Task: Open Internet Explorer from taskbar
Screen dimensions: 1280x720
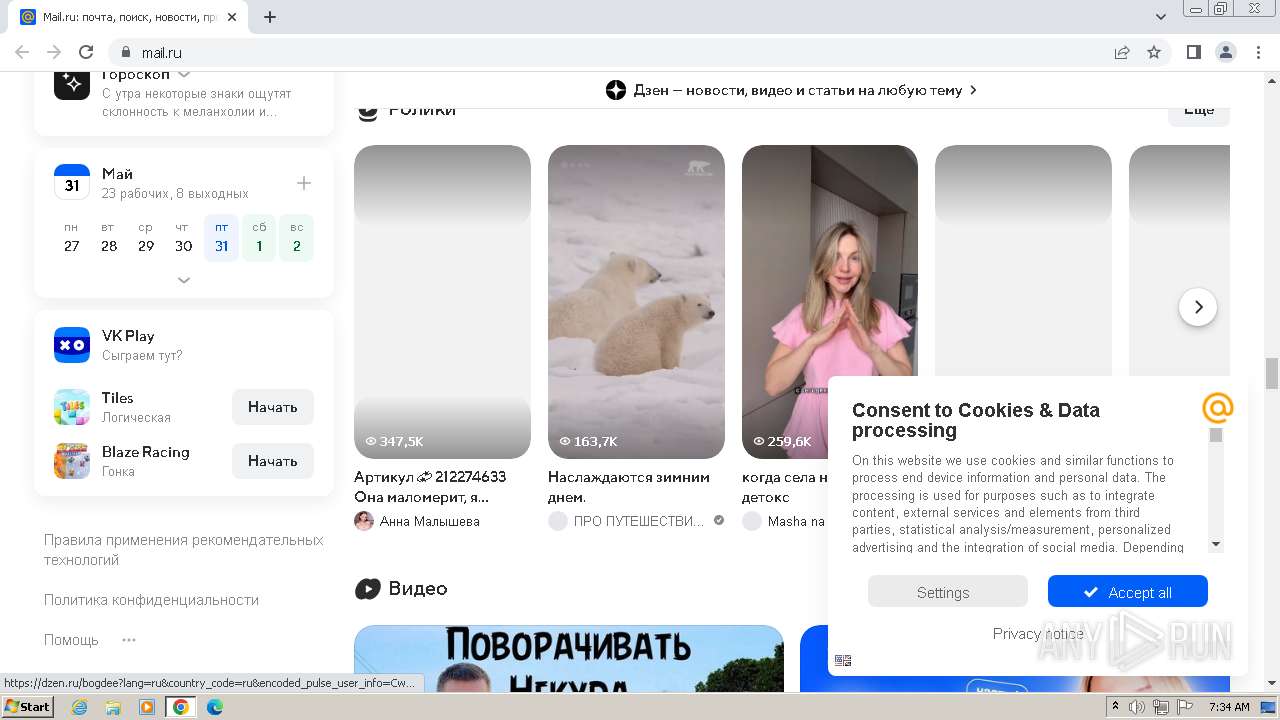Action: 80,707
